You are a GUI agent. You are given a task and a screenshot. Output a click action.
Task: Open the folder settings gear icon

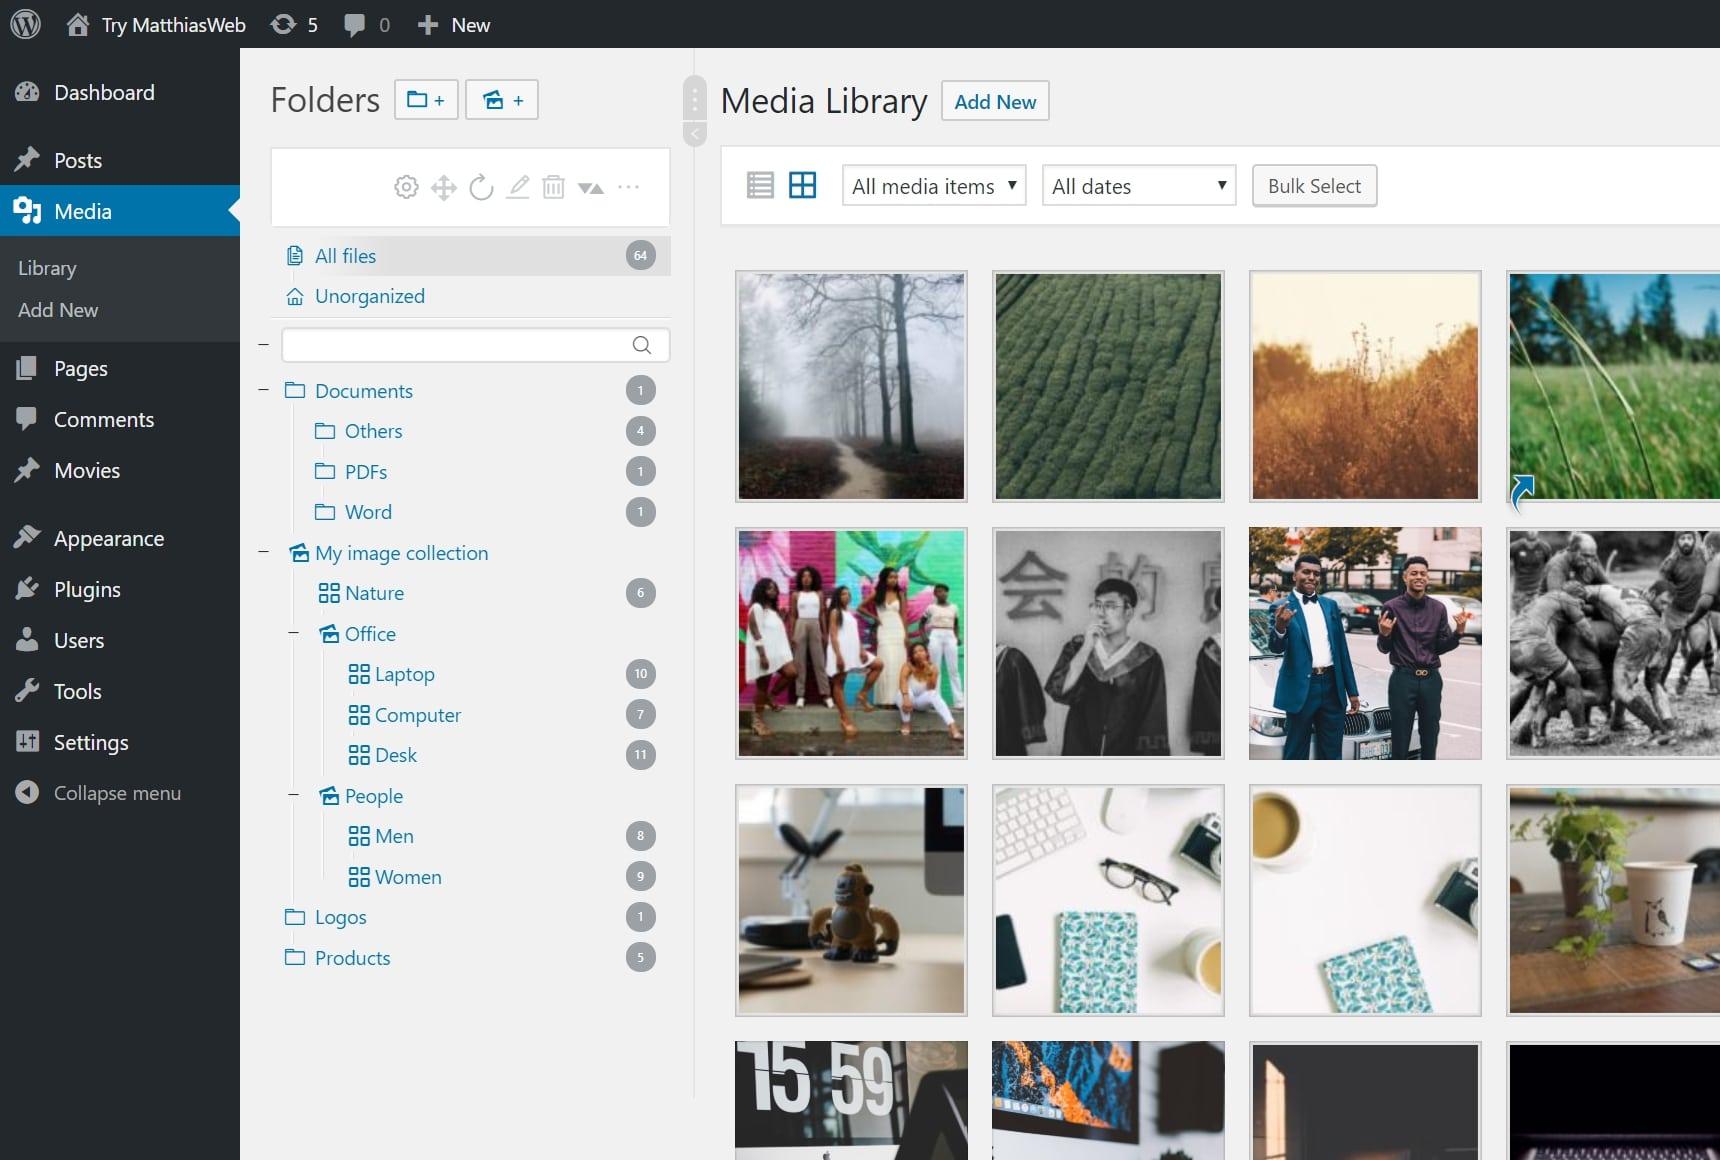tap(406, 187)
